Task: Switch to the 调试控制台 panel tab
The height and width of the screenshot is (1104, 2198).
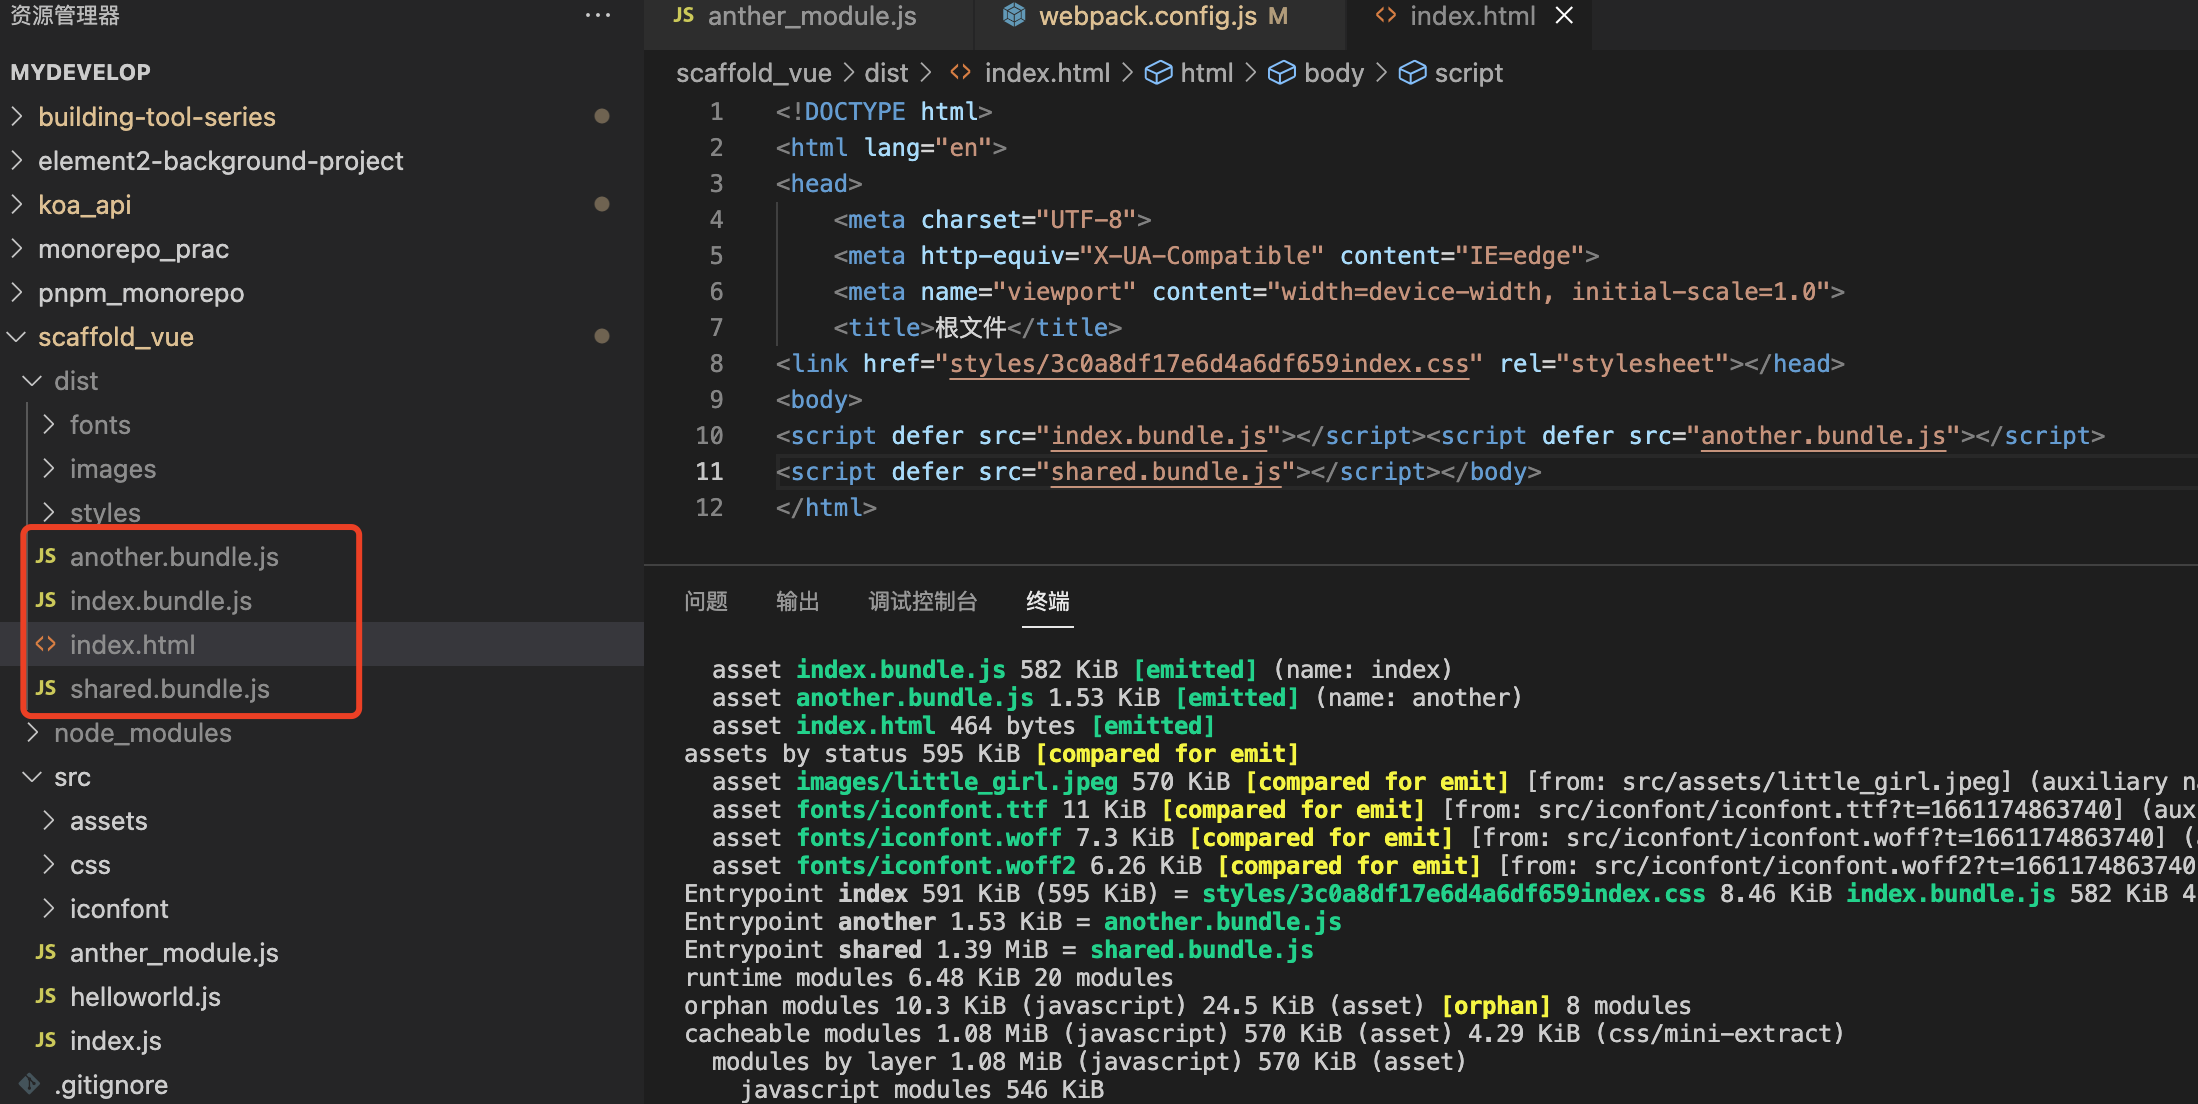Action: coord(922,601)
